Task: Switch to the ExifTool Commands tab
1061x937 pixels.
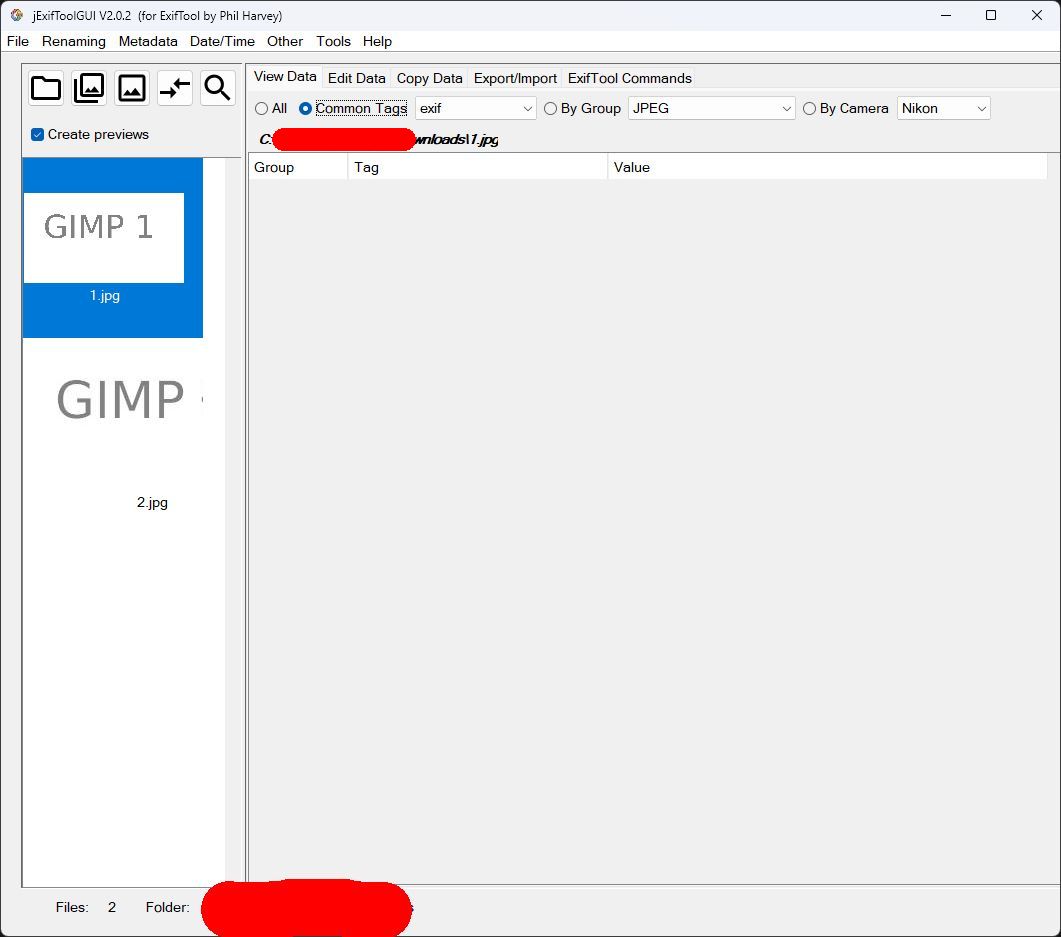Action: point(629,78)
